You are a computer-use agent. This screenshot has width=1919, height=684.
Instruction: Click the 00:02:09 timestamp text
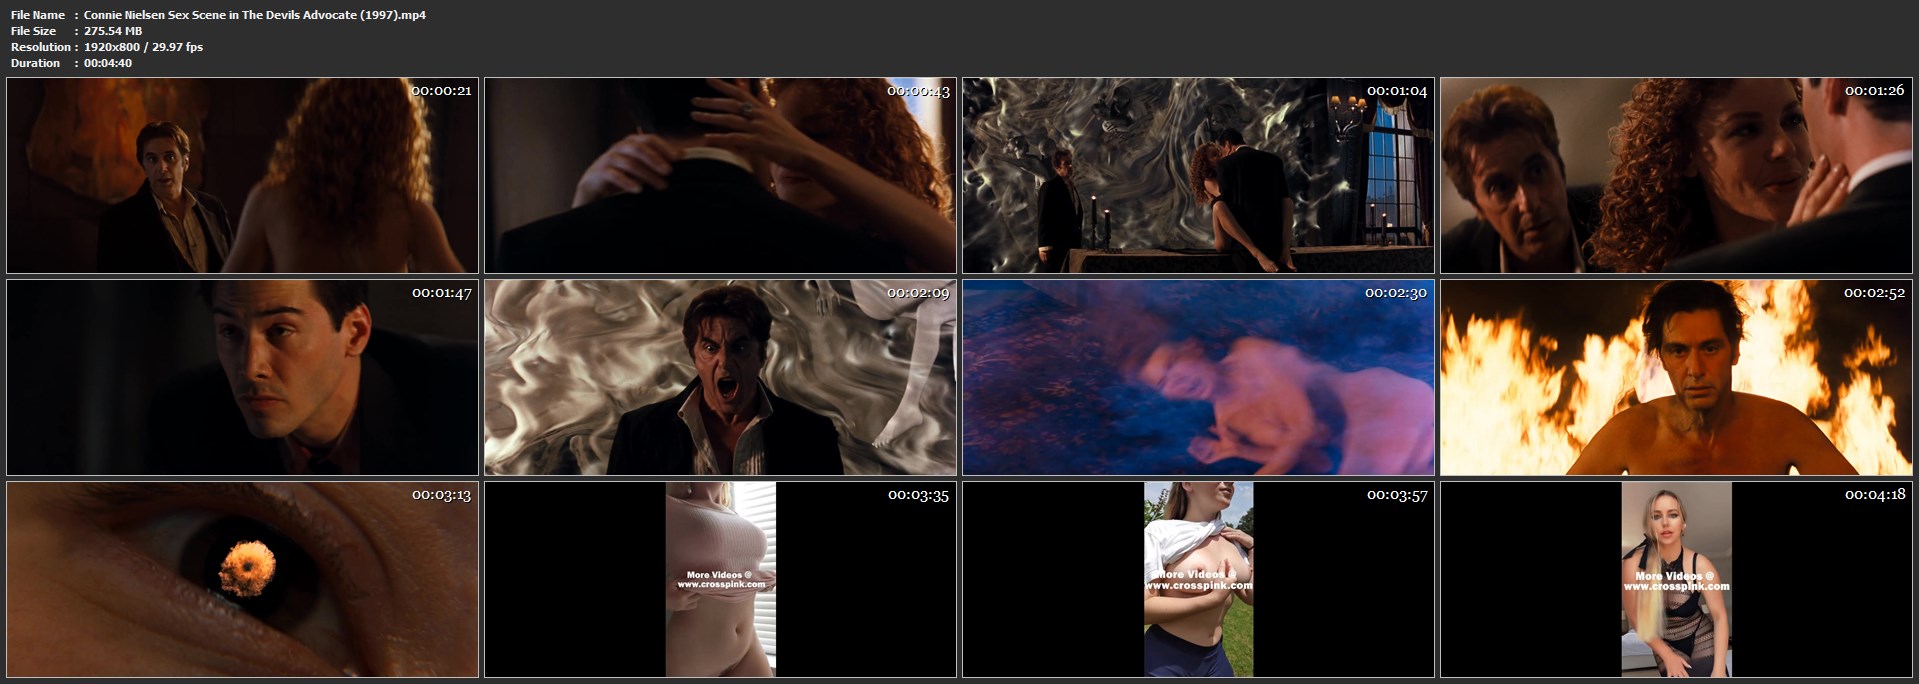tap(919, 293)
